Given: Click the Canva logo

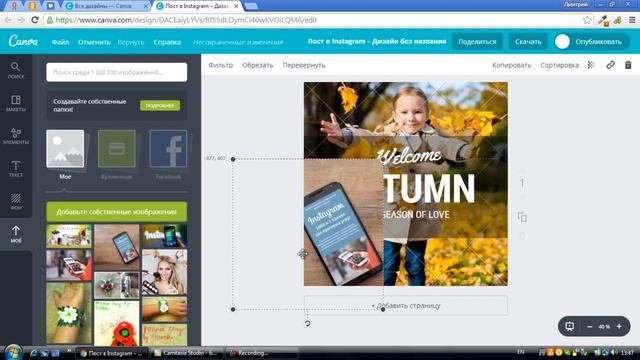Looking at the screenshot, I should point(23,41).
